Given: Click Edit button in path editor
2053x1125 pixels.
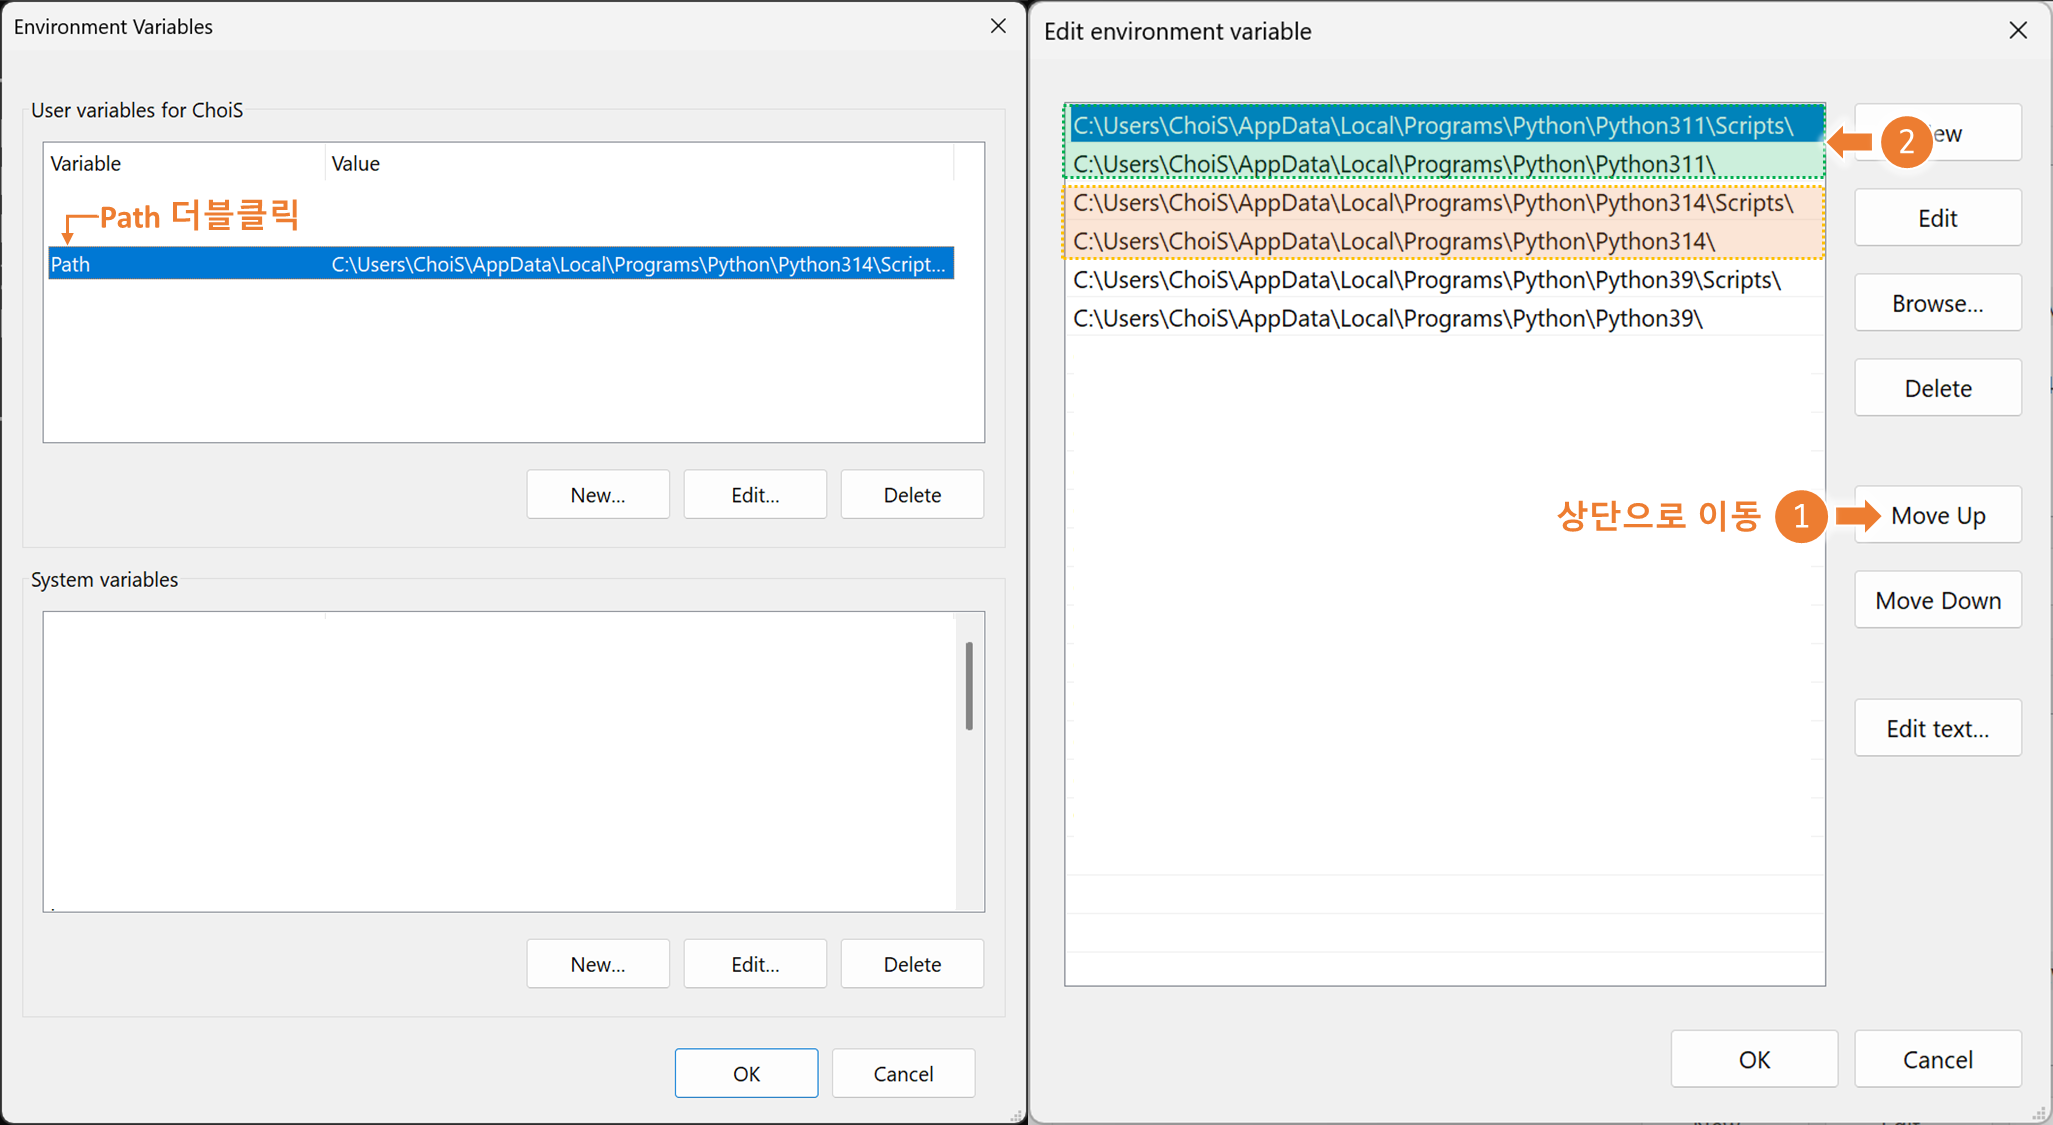Looking at the screenshot, I should 1937,219.
